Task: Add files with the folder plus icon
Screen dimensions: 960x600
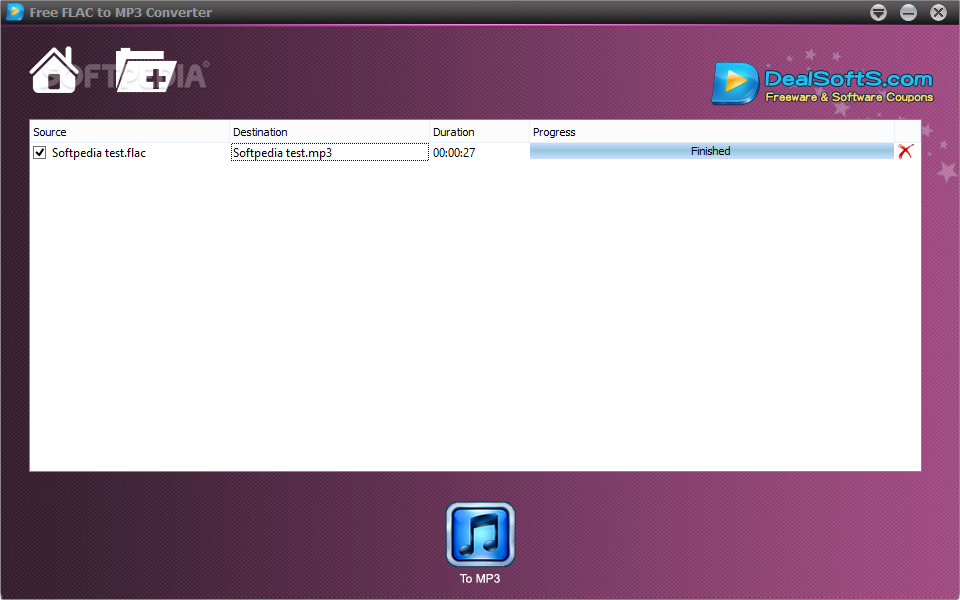Action: [x=146, y=70]
